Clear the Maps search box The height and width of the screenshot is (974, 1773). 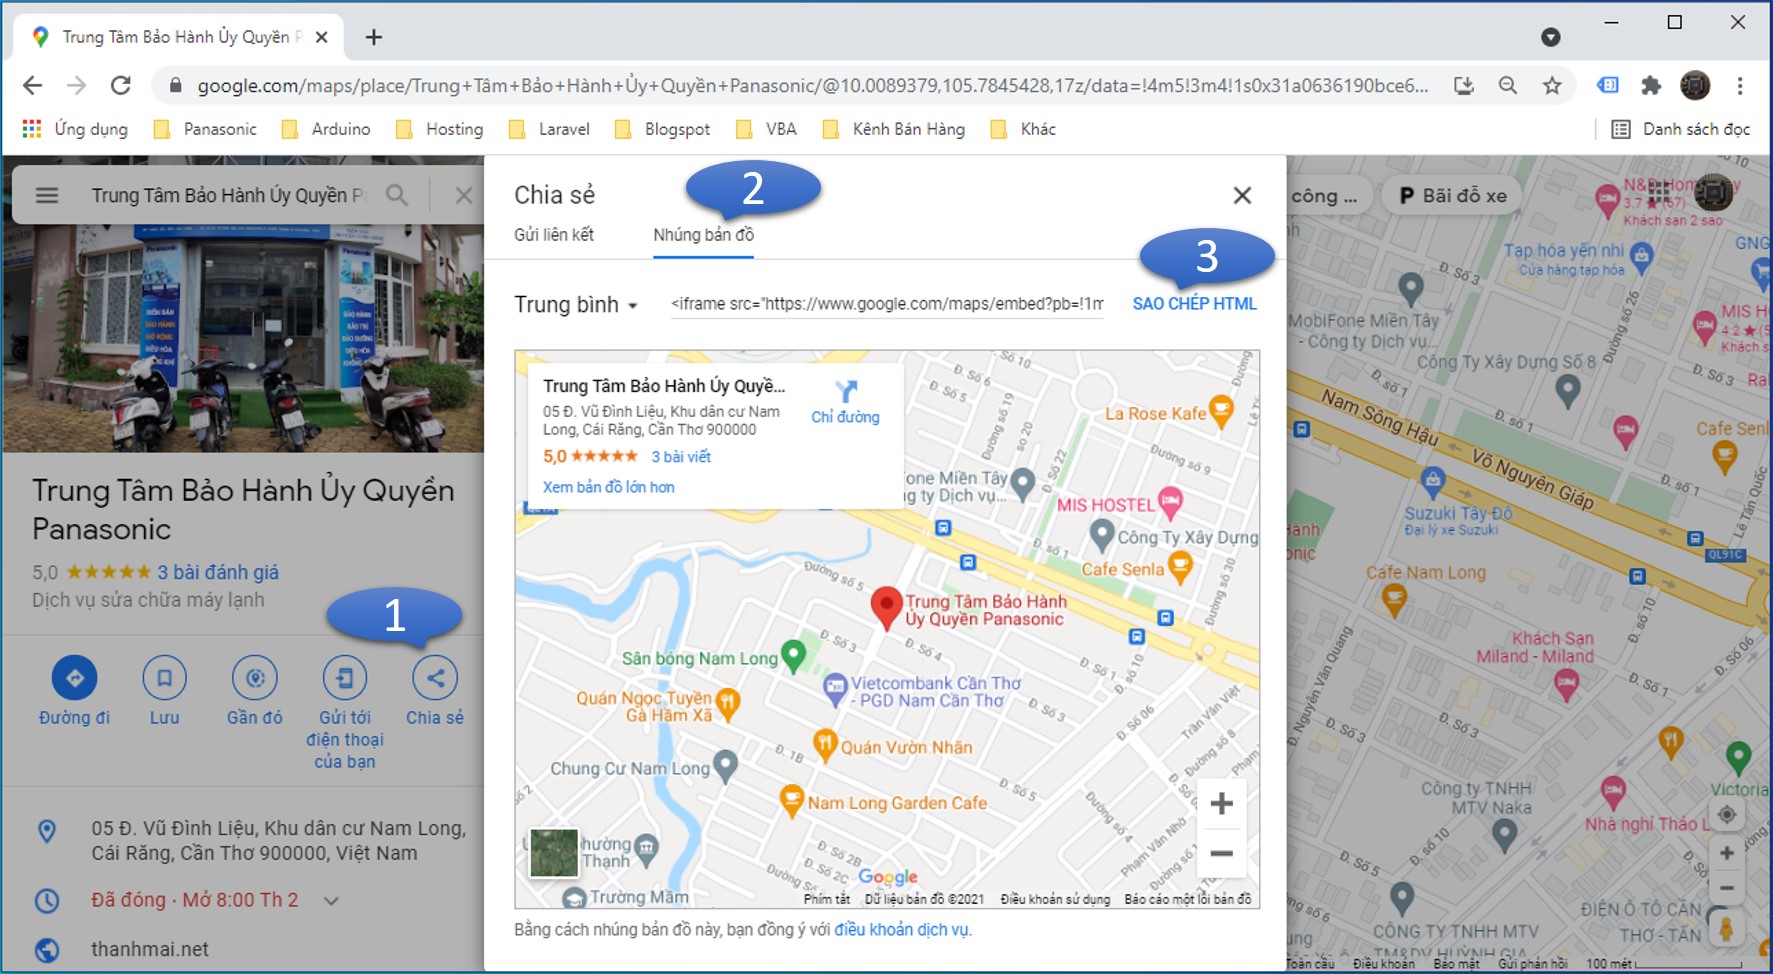point(463,195)
